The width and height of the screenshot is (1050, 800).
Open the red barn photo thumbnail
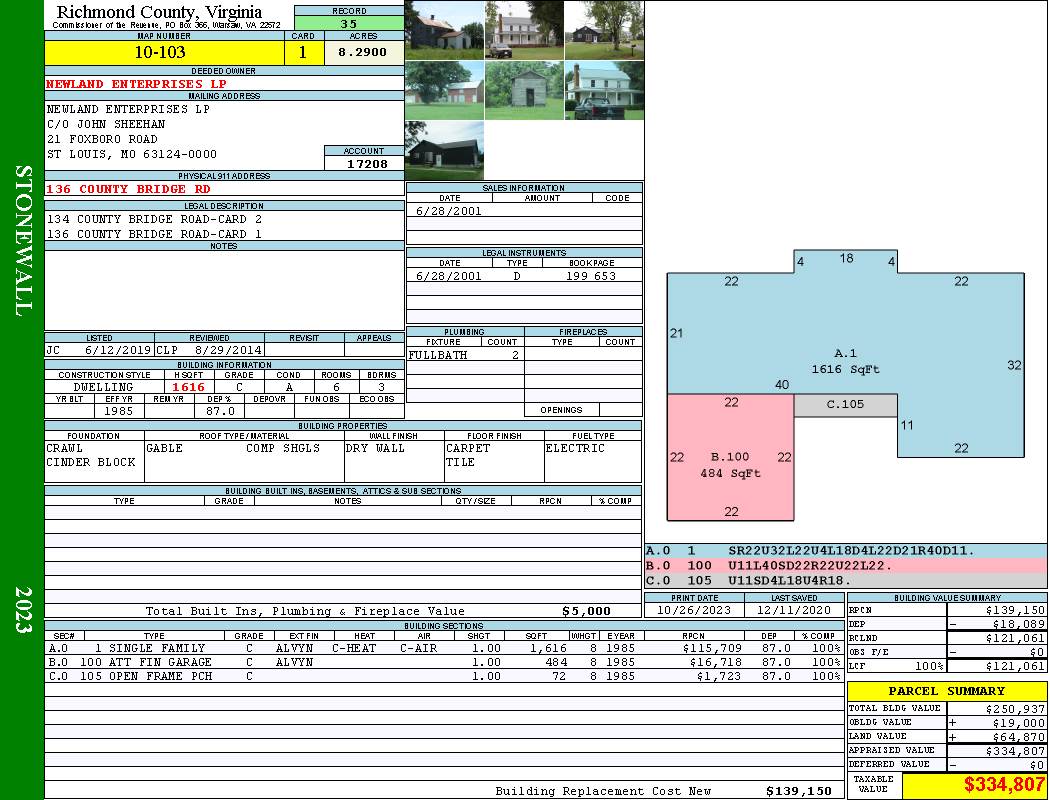coord(444,90)
